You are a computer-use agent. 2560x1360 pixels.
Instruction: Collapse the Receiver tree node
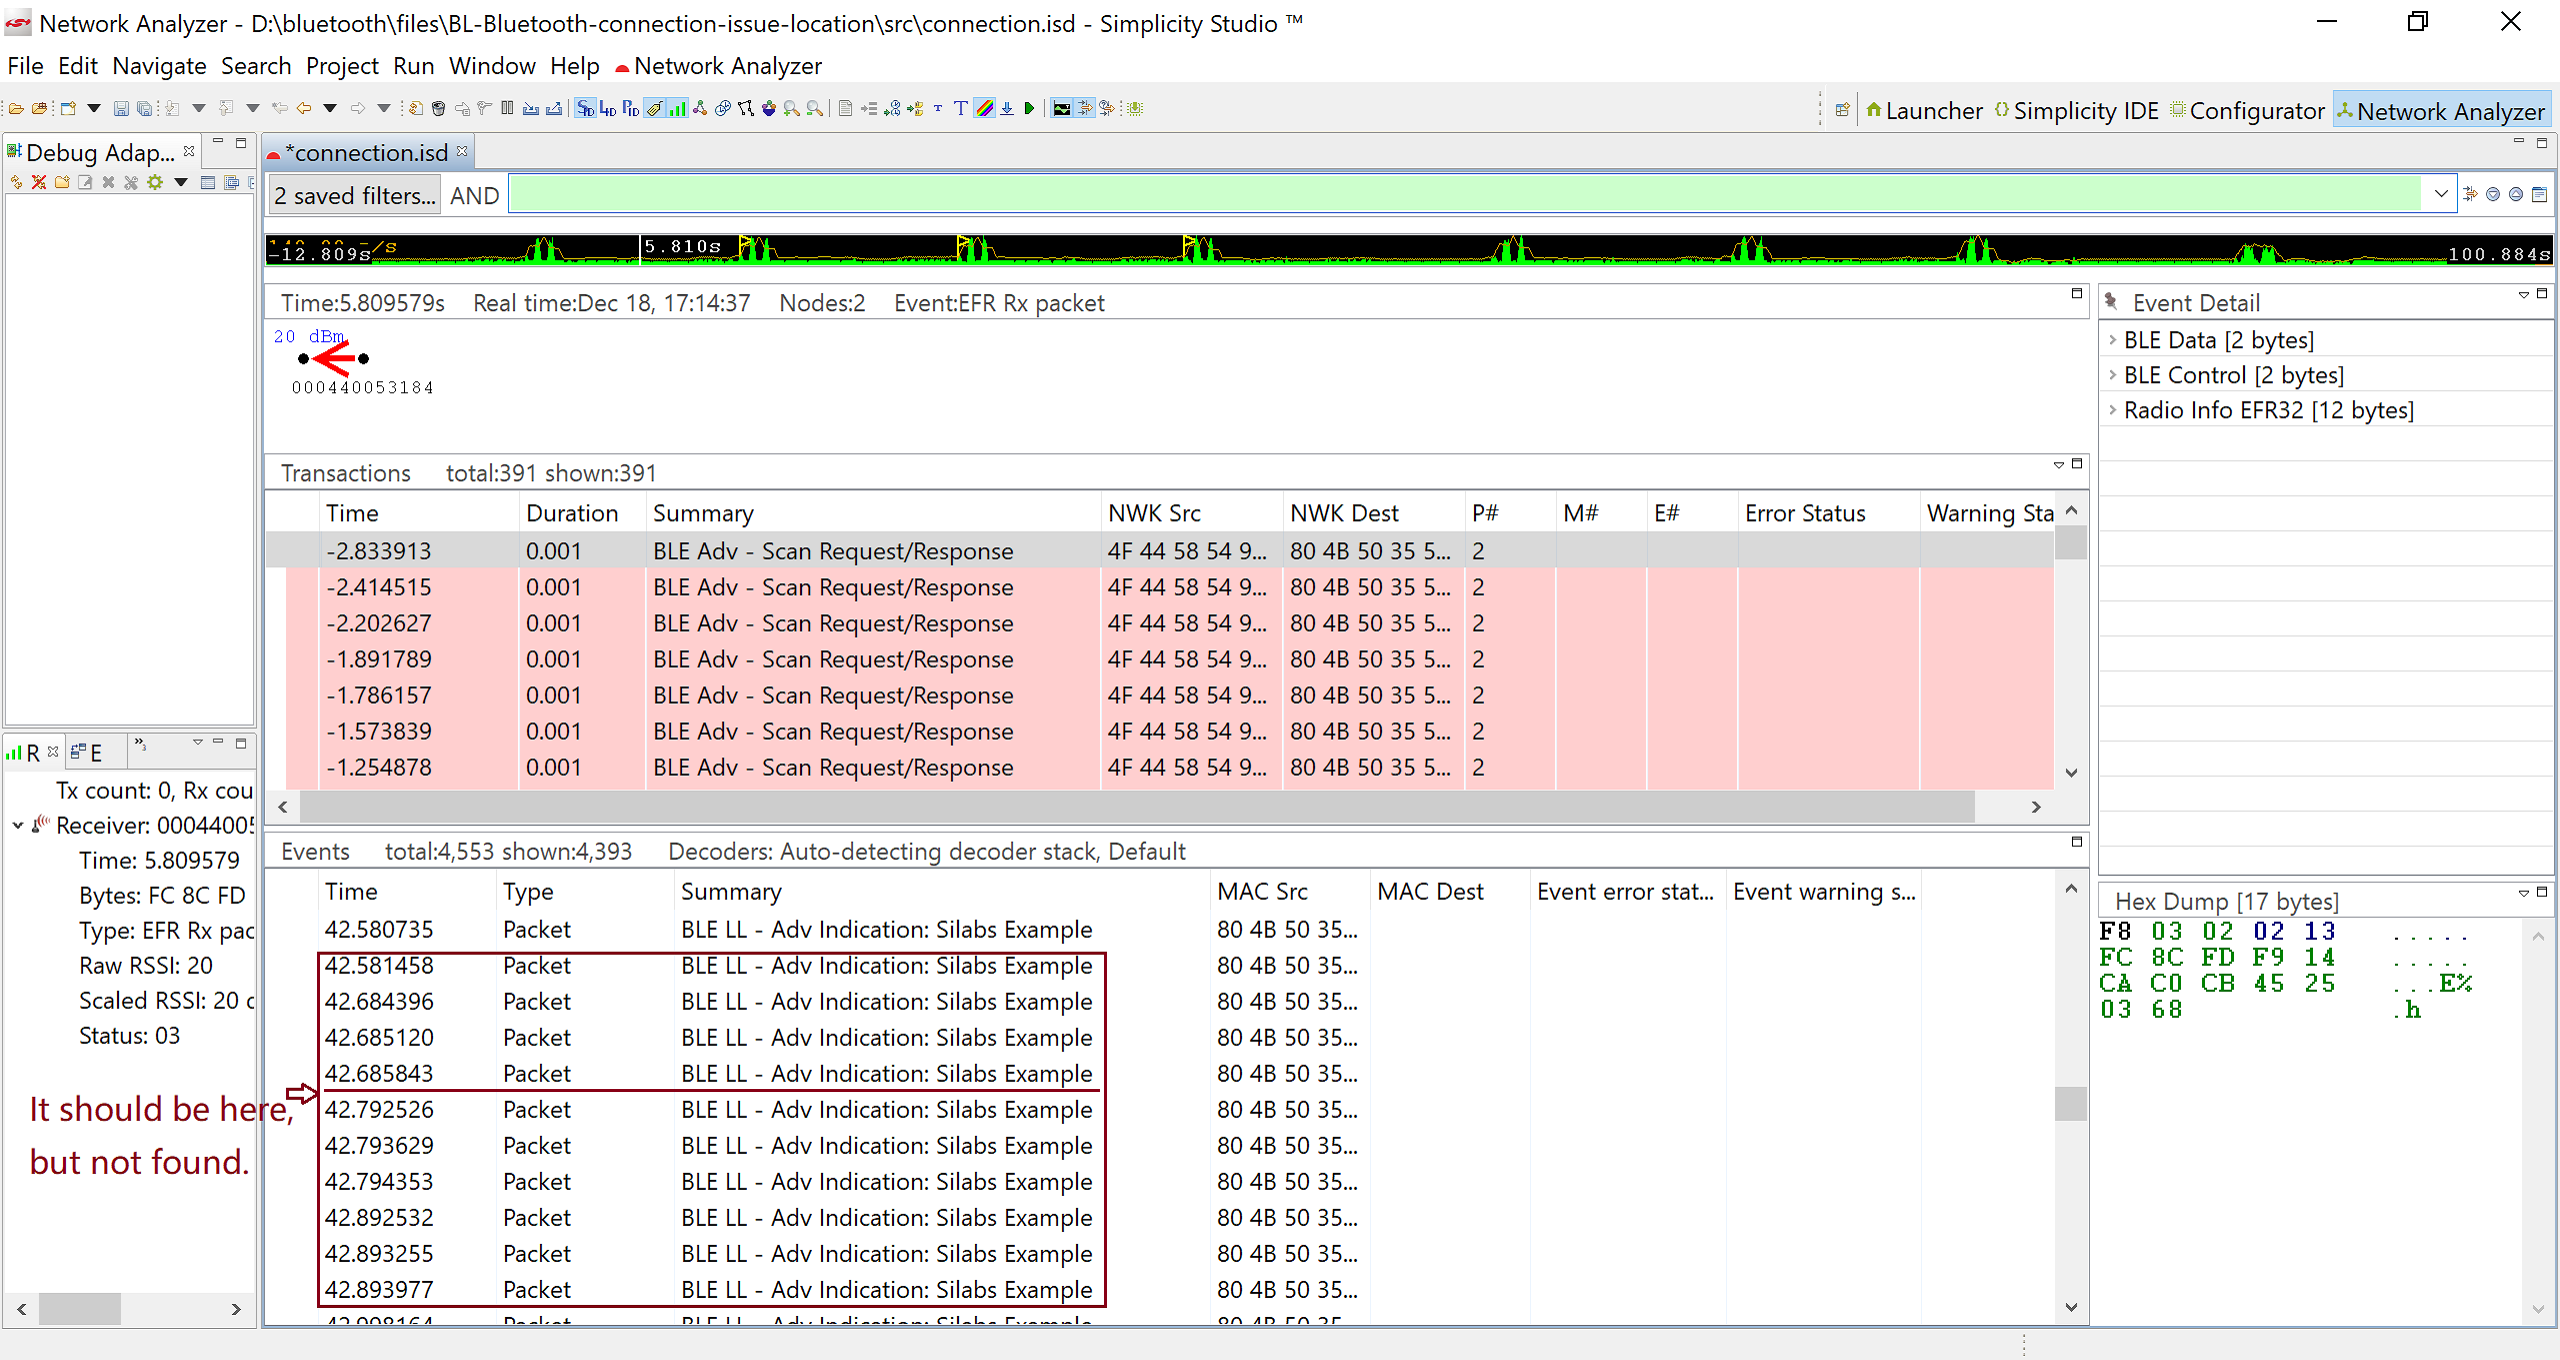tap(18, 825)
